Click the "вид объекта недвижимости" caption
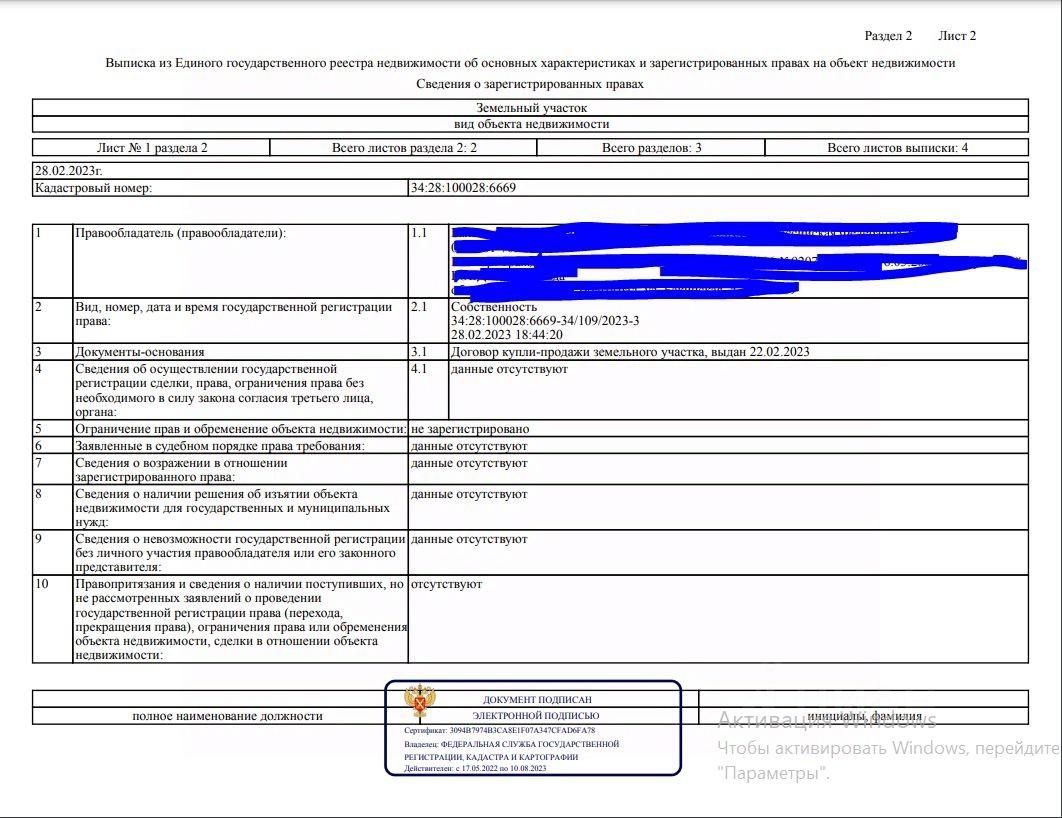Screen dimensions: 1062x818 (531, 125)
